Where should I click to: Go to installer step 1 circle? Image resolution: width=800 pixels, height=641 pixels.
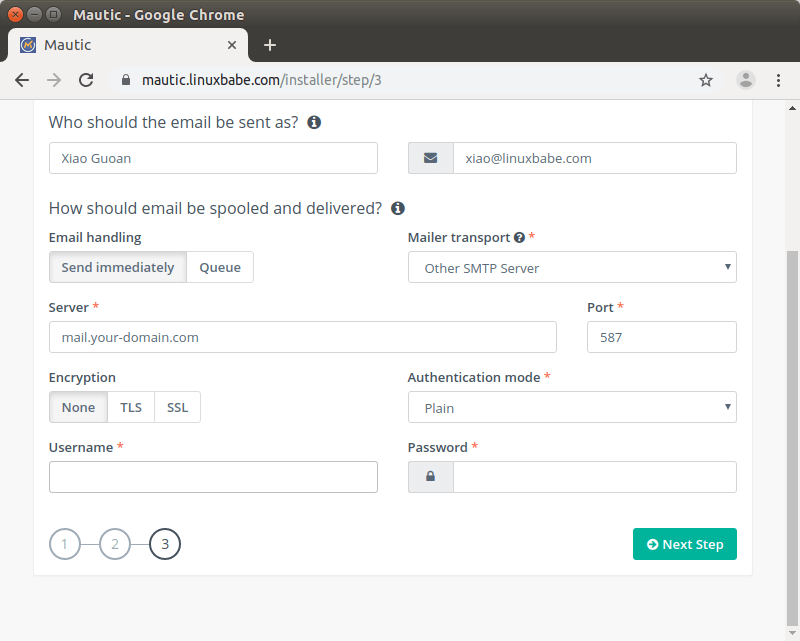pos(64,544)
